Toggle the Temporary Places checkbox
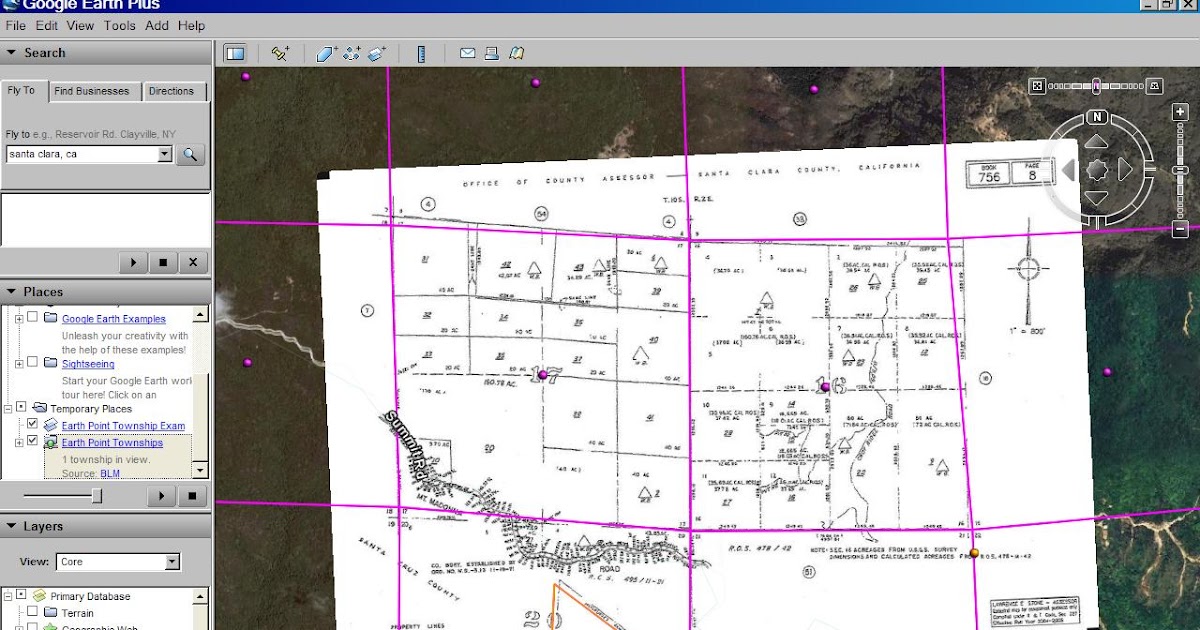This screenshot has width=1200, height=630. (x=22, y=408)
